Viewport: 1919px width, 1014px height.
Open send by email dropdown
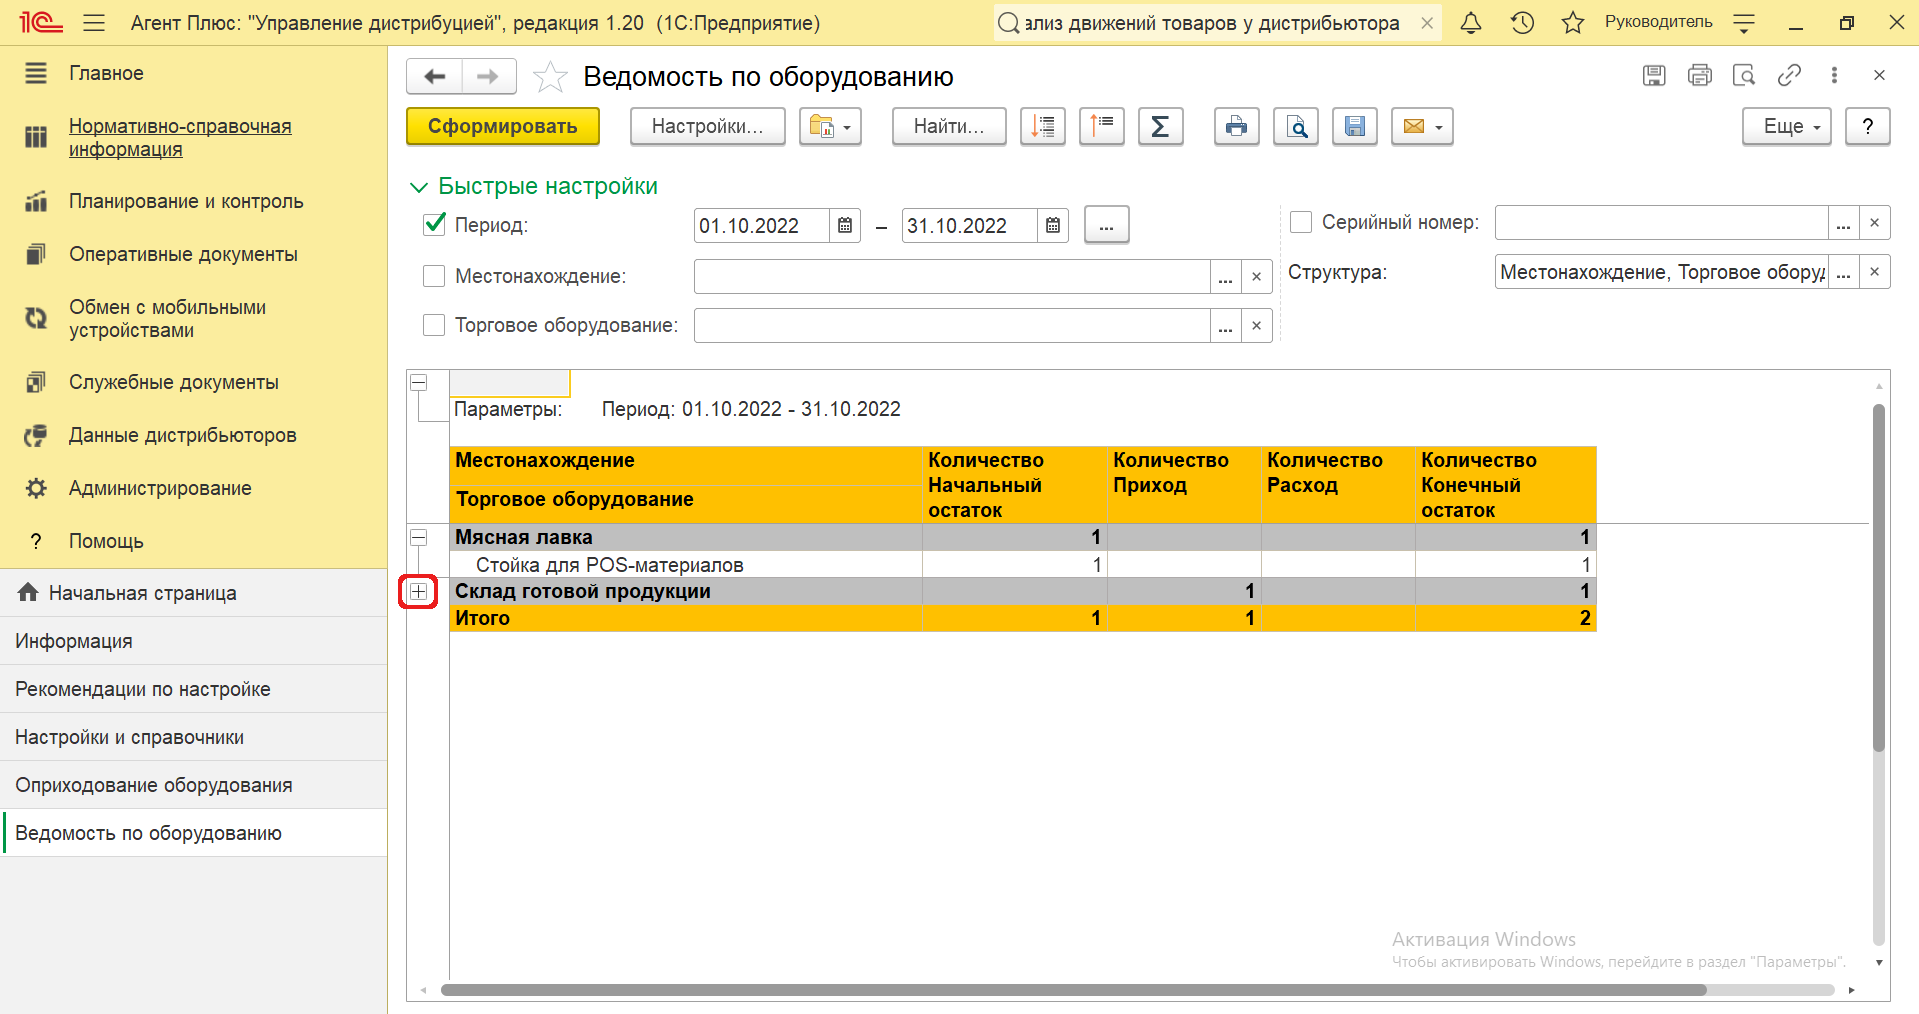click(x=1422, y=126)
